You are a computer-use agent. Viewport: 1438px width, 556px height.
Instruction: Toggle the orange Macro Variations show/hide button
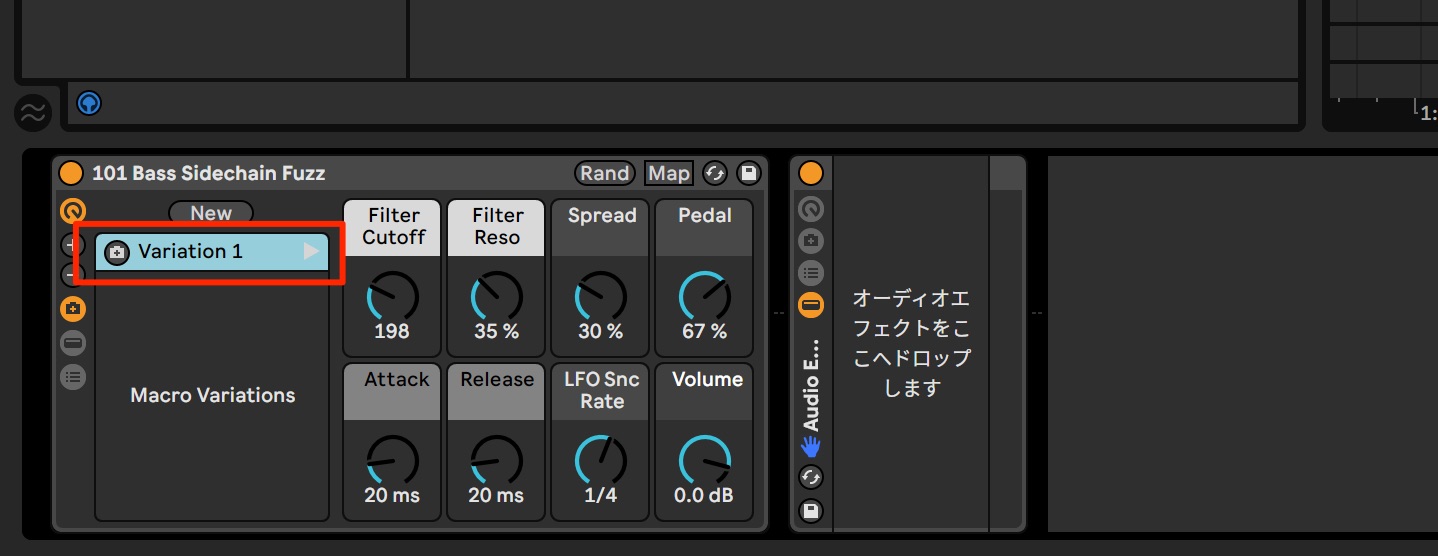(73, 309)
